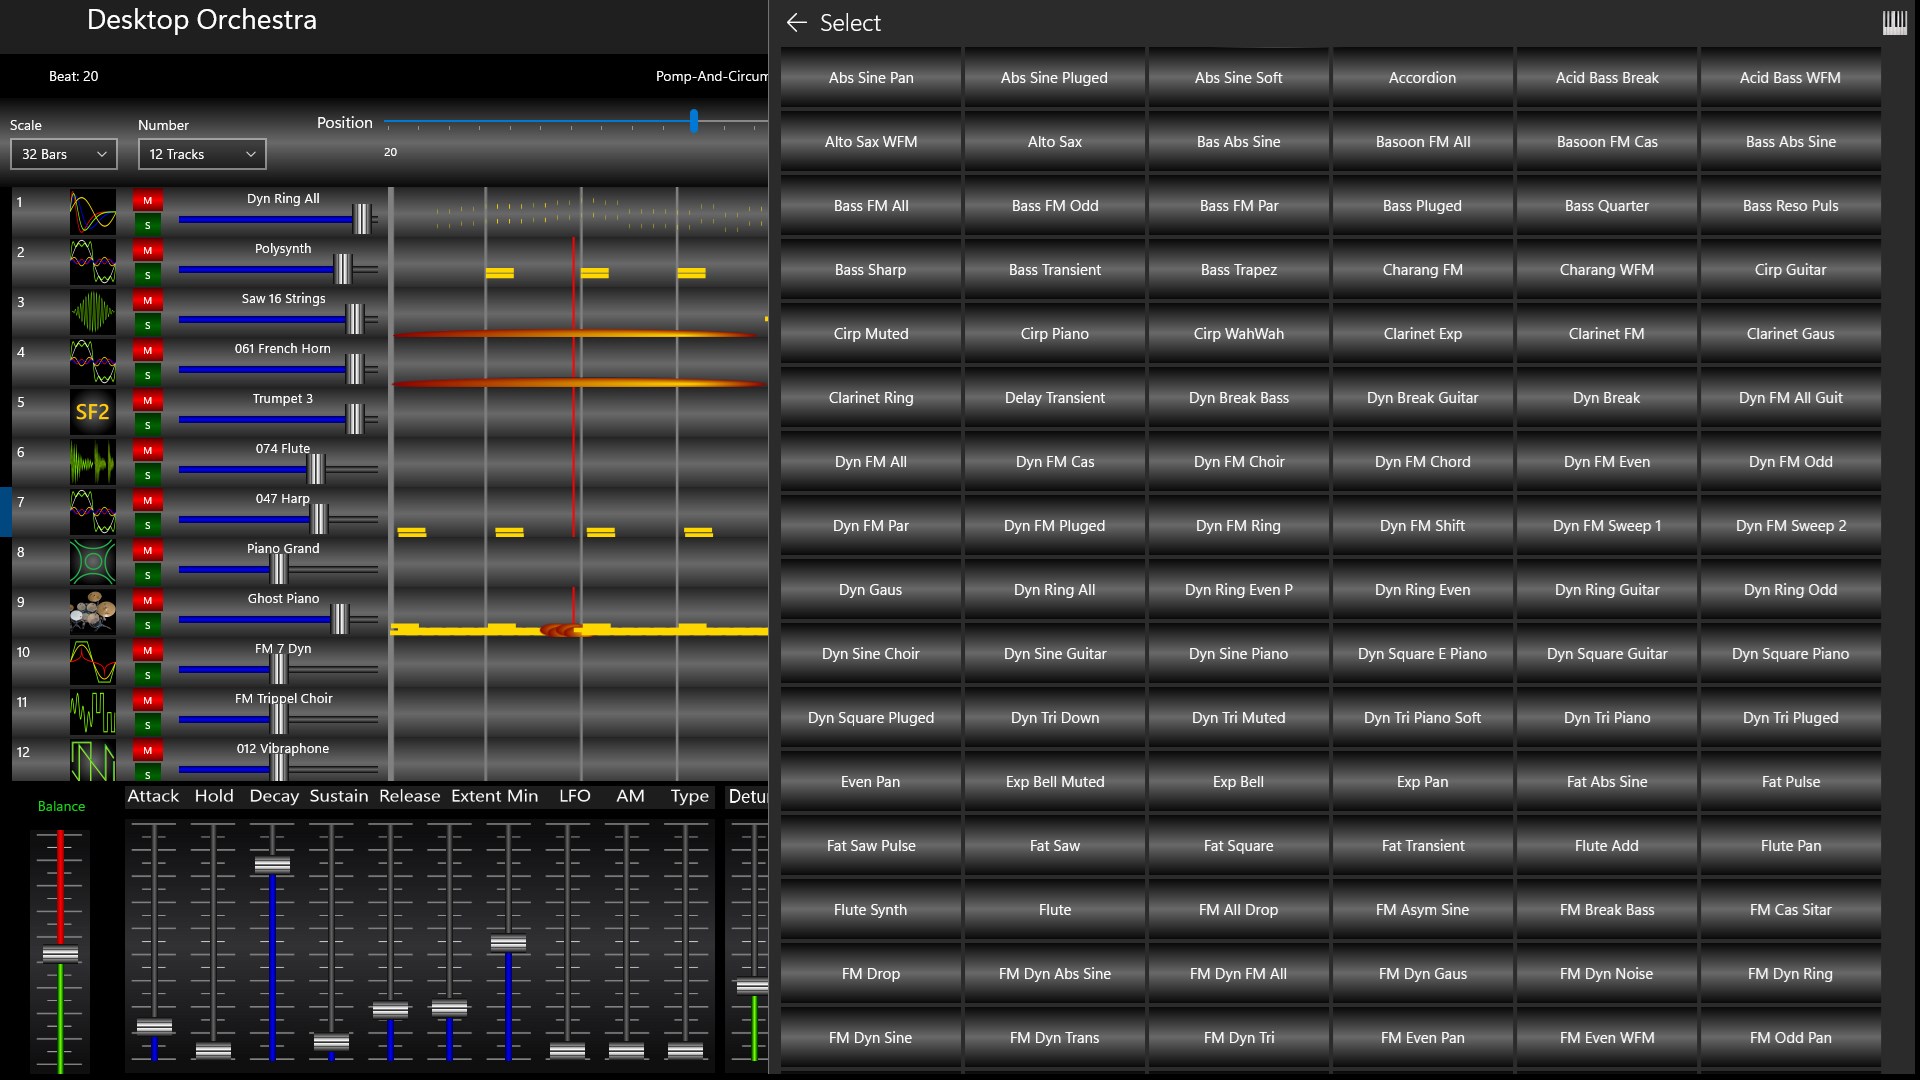Switch to the Attack tab

(152, 795)
